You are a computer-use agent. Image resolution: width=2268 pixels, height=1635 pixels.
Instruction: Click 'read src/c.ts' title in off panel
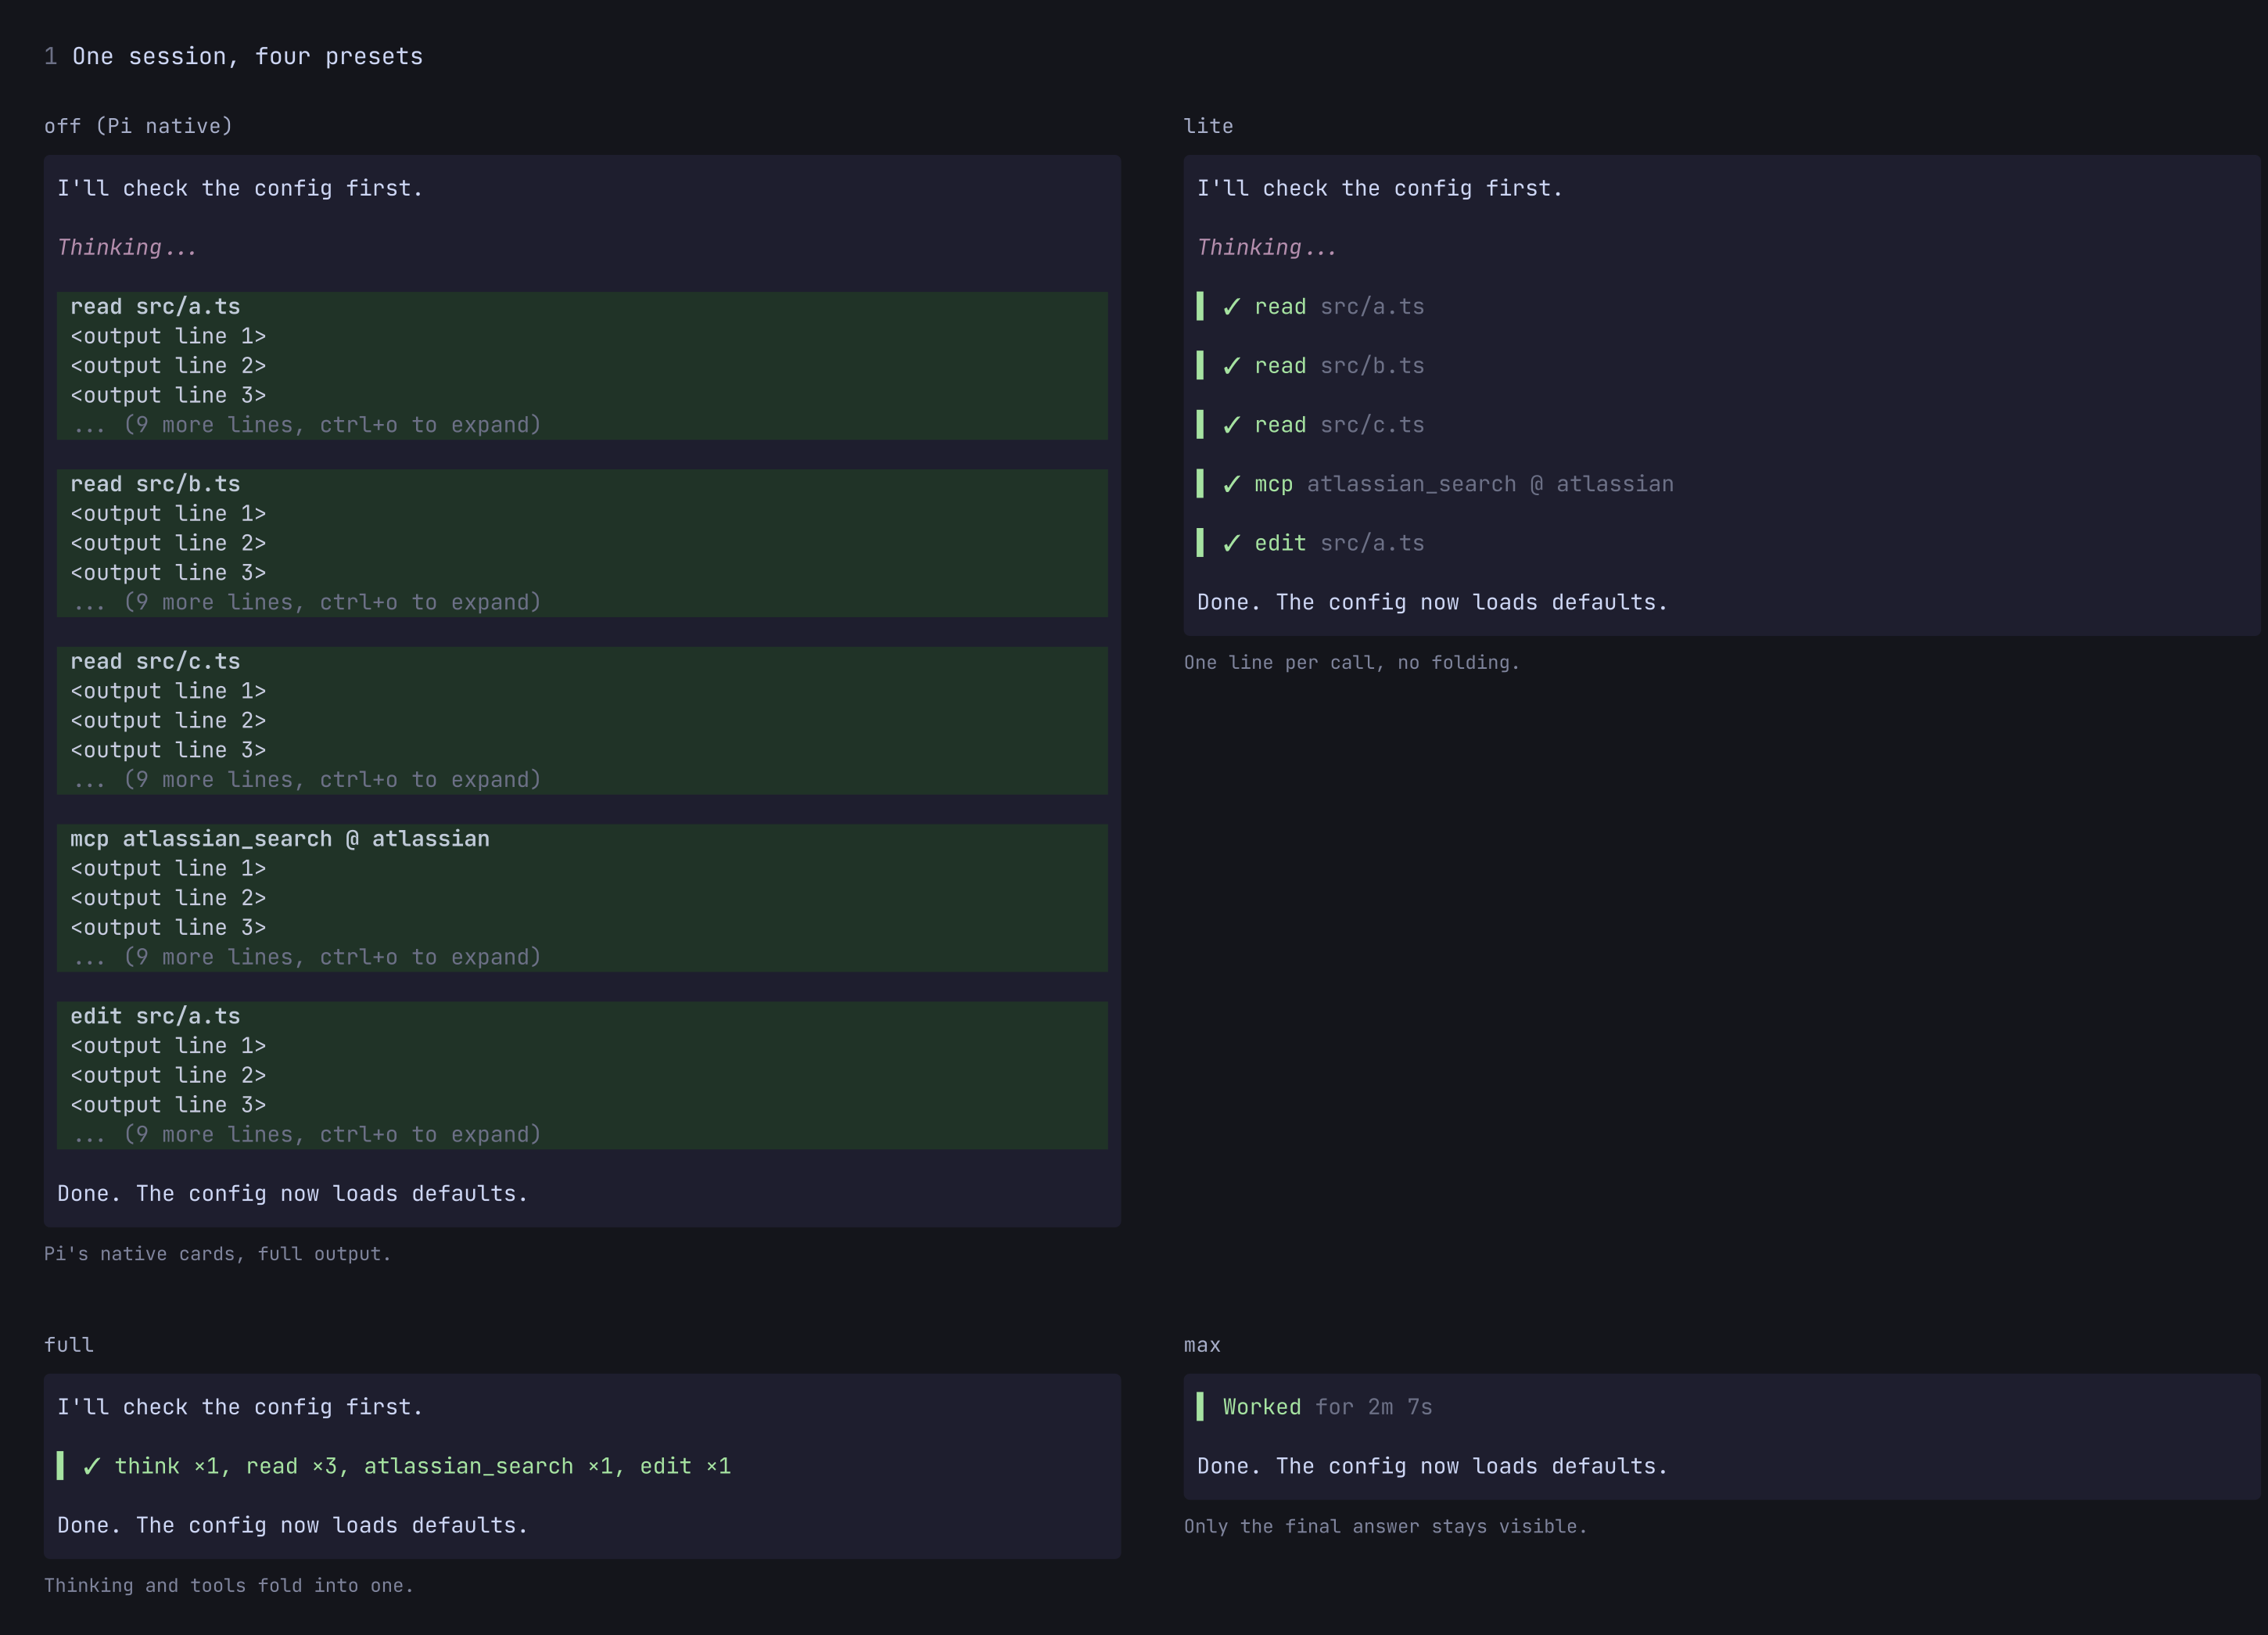click(155, 662)
